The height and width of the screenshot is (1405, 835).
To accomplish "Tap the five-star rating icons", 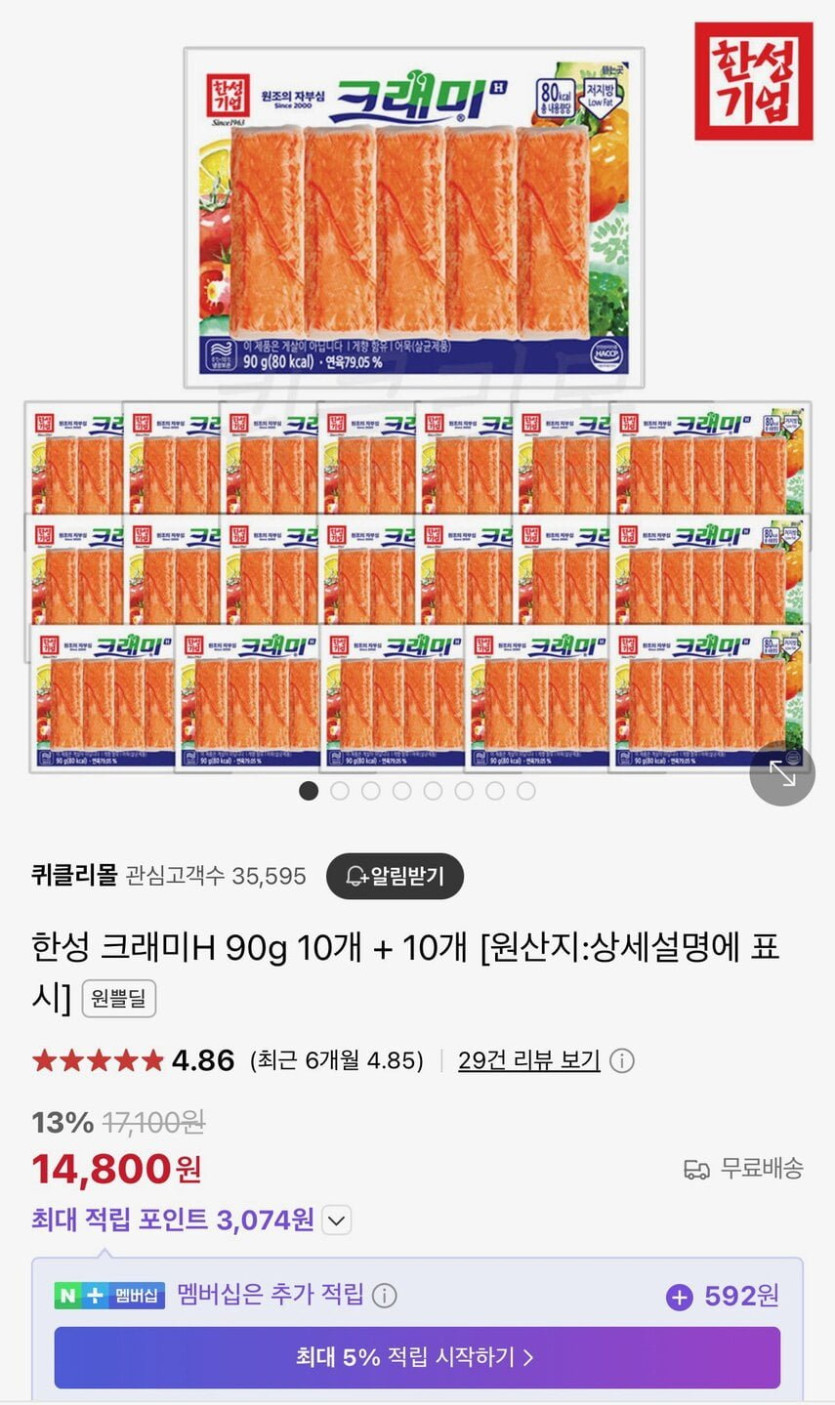I will pyautogui.click(x=98, y=1060).
